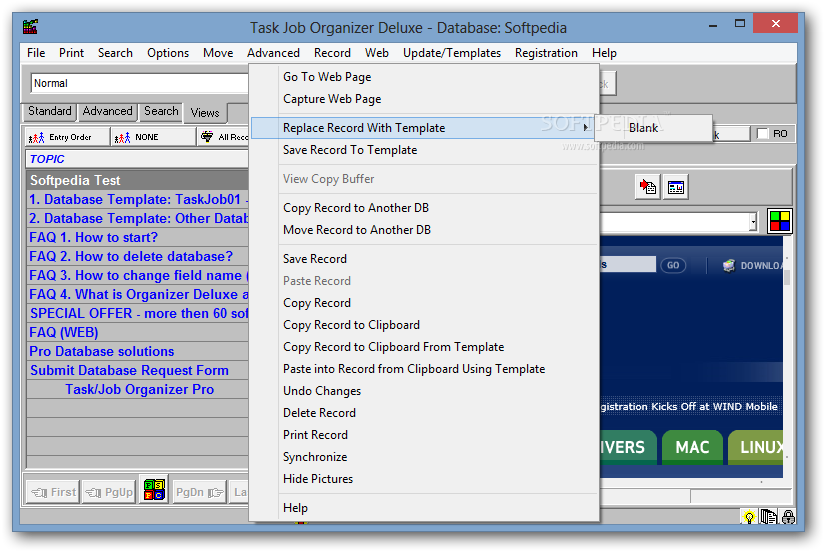
Task: Open the Registration menu
Action: click(x=546, y=53)
